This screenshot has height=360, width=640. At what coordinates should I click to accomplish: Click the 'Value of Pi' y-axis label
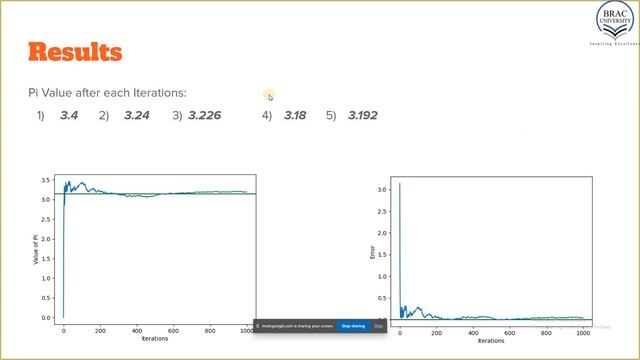click(x=36, y=249)
